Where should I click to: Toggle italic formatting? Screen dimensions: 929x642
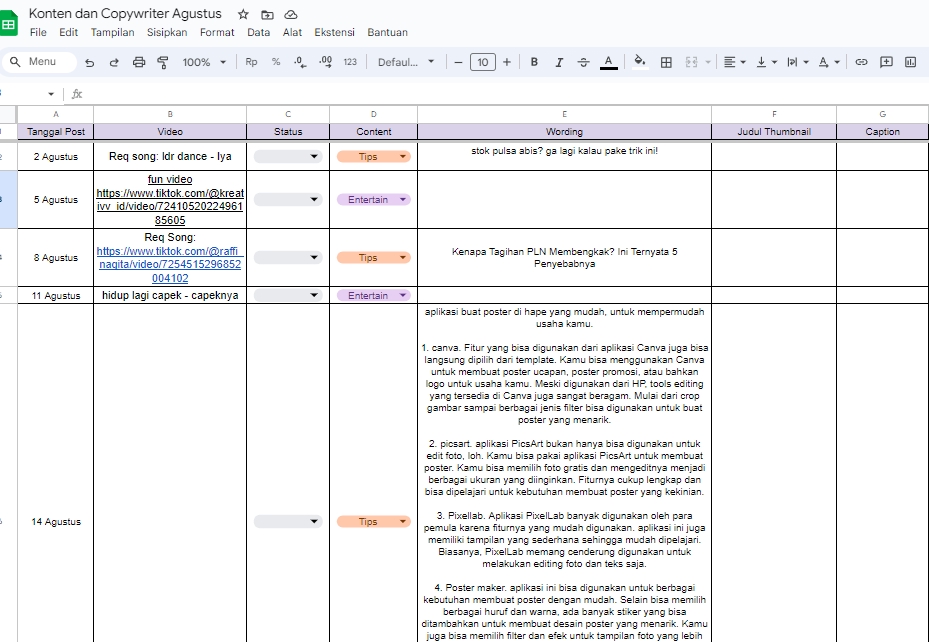click(559, 62)
